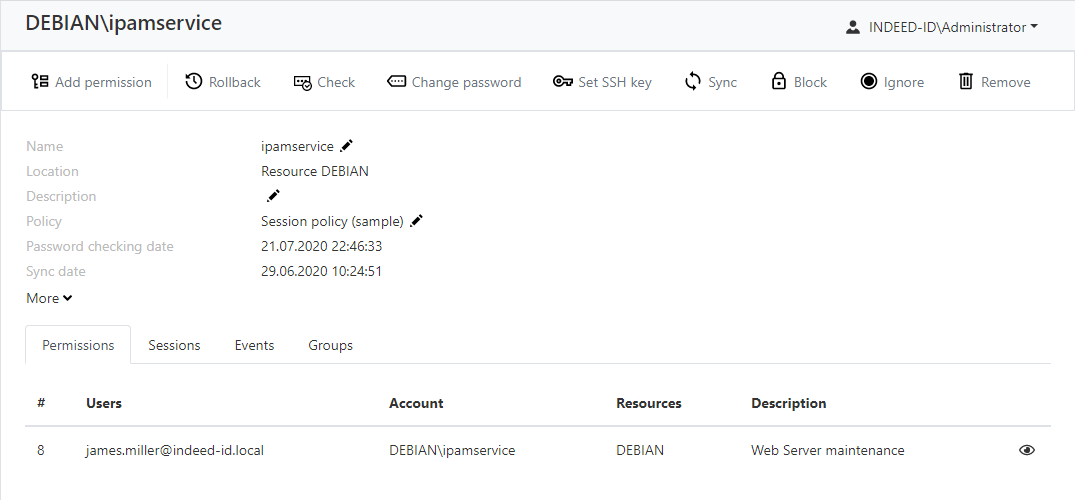1075x500 pixels.
Task: Click the Add permission toolbar icon
Action: pyautogui.click(x=40, y=82)
